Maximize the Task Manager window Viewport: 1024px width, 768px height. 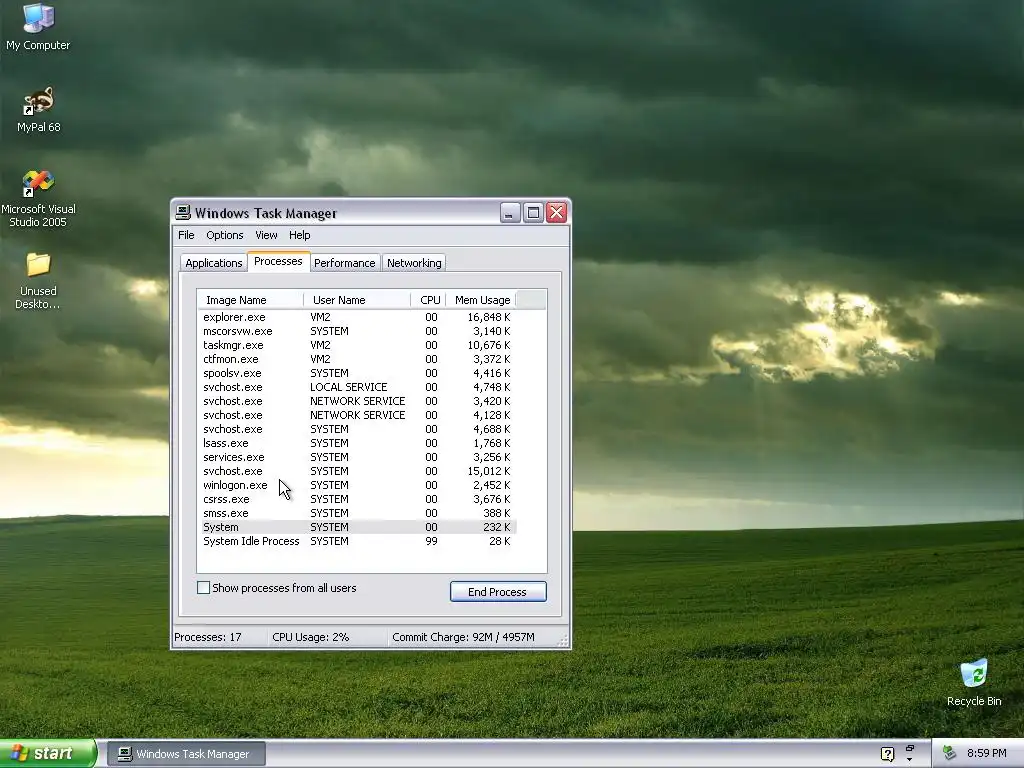click(x=534, y=212)
